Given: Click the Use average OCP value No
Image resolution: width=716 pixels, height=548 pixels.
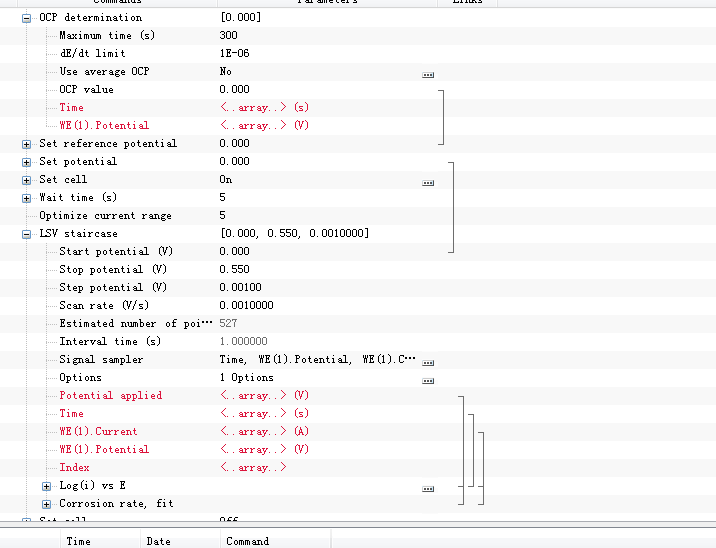Looking at the screenshot, I should (226, 72).
